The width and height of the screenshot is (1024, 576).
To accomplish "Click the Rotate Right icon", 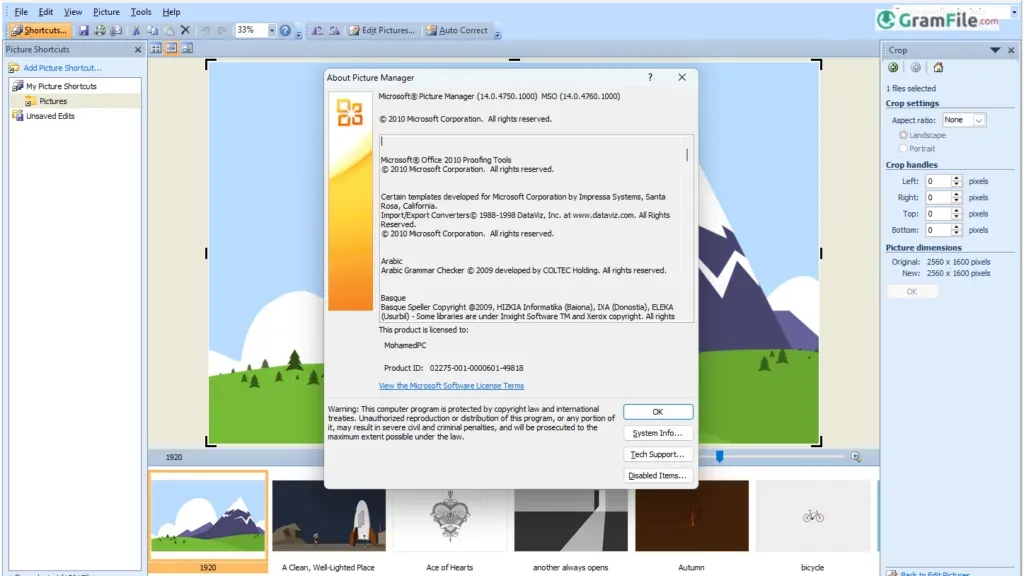I will (x=334, y=30).
